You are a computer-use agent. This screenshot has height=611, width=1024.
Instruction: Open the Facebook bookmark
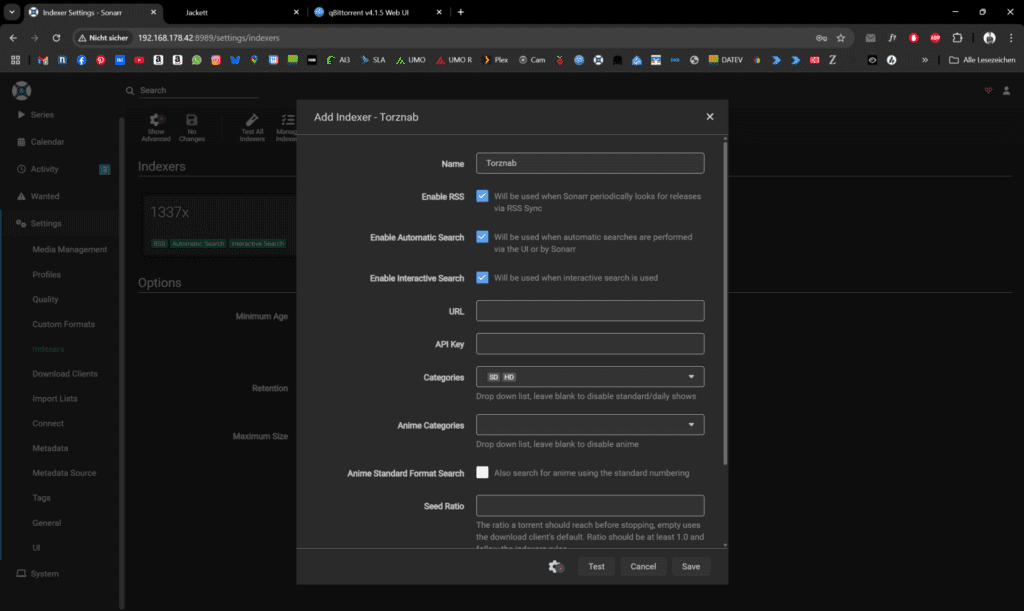pos(82,60)
